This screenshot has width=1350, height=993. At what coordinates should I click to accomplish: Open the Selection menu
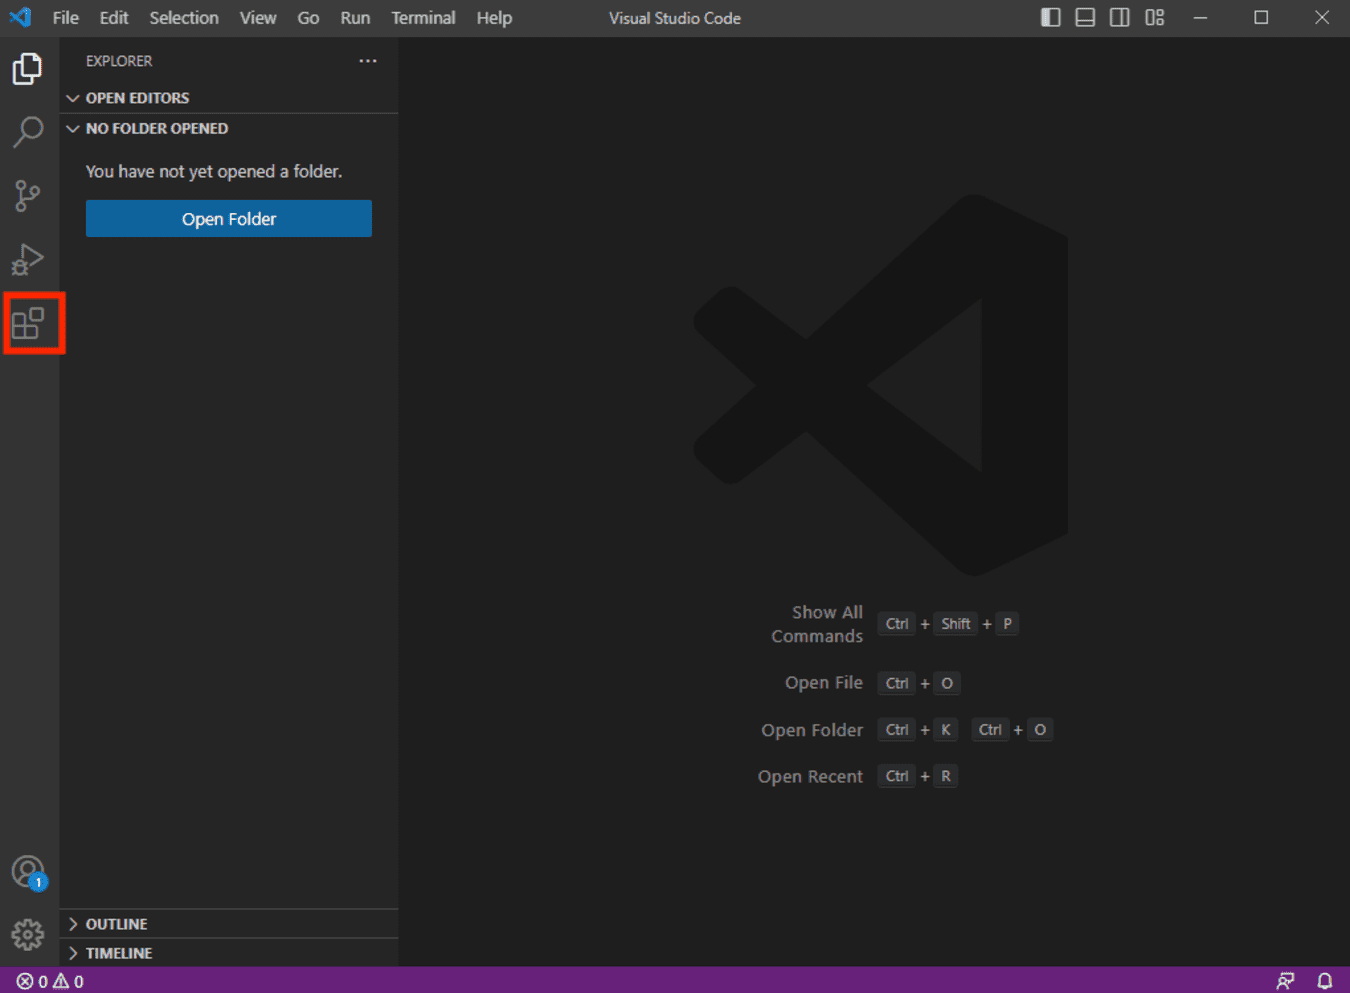(x=184, y=18)
